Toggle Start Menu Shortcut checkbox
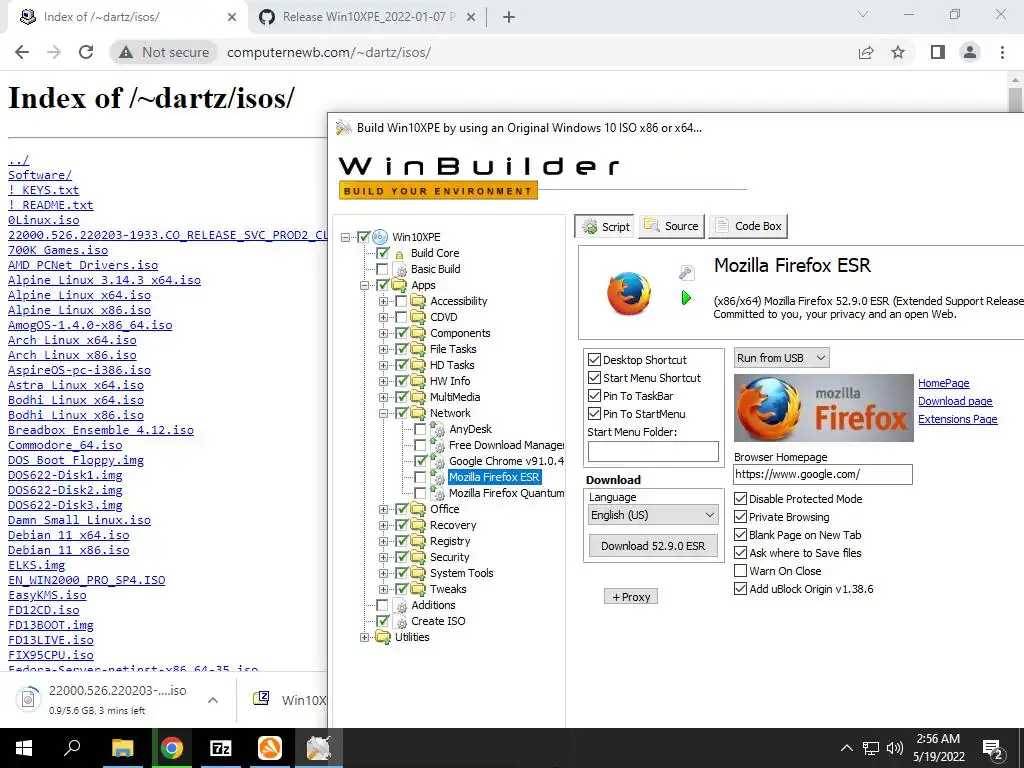The width and height of the screenshot is (1024, 768). tap(594, 377)
